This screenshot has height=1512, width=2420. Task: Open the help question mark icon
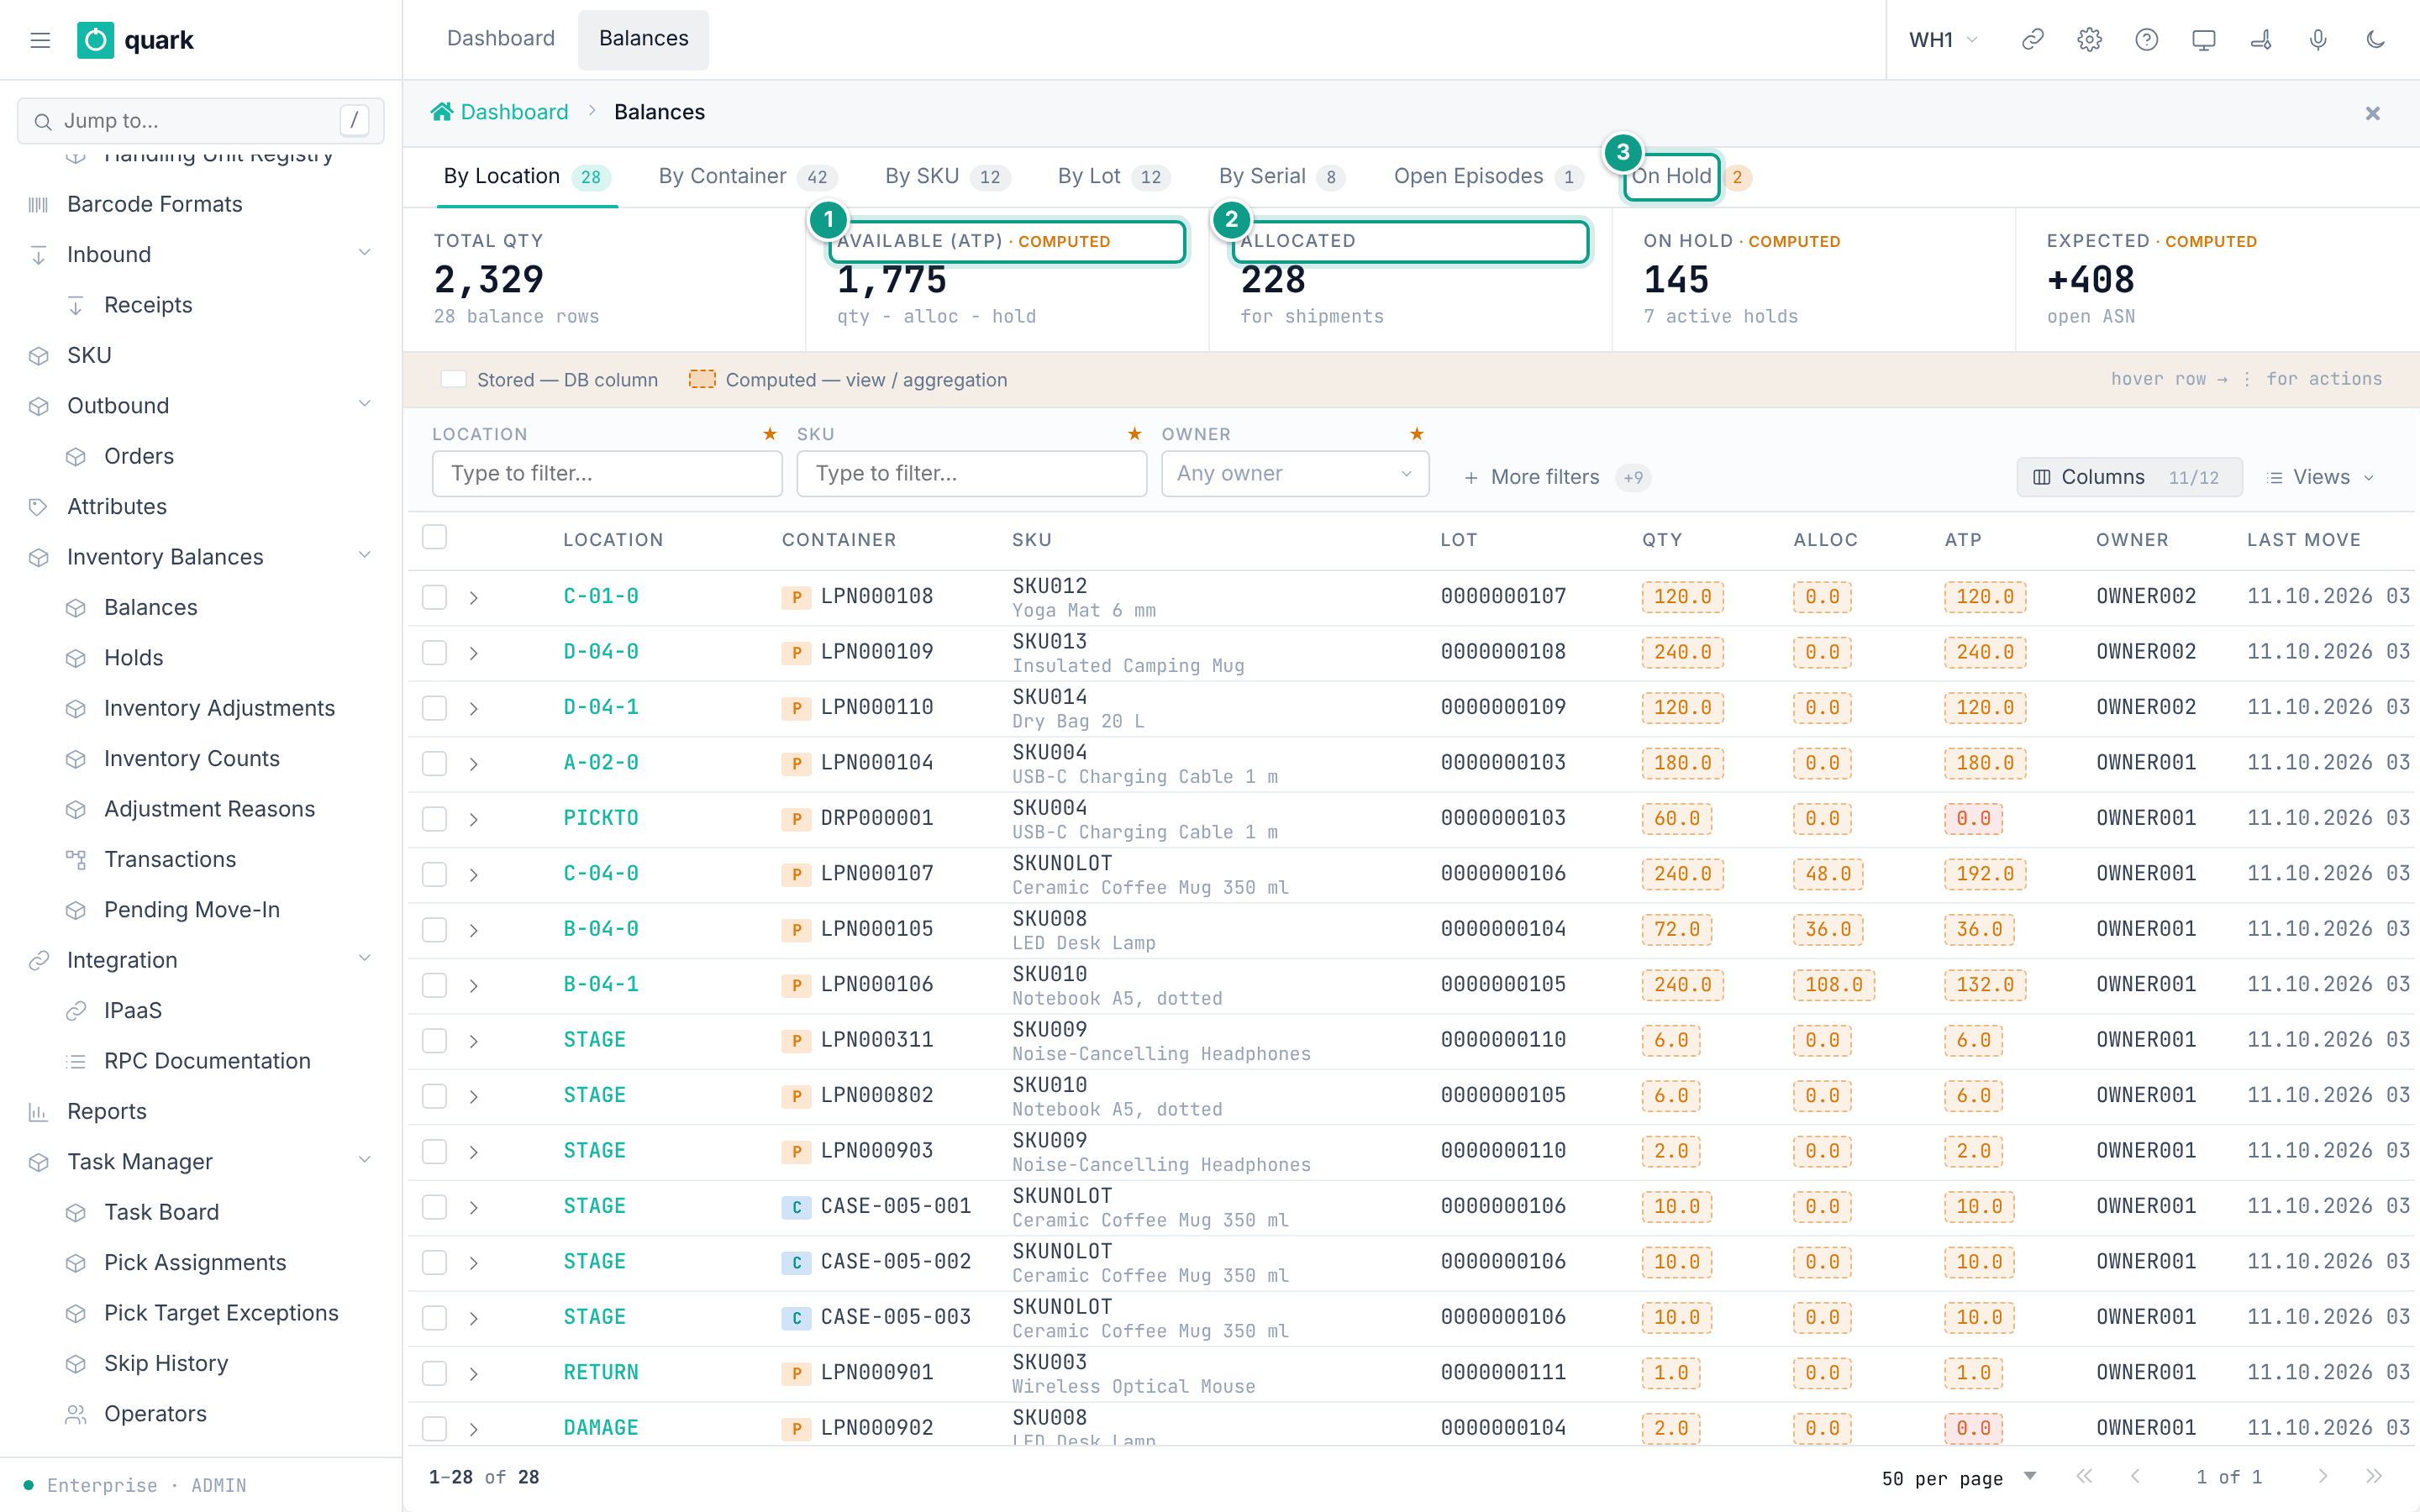(2146, 40)
